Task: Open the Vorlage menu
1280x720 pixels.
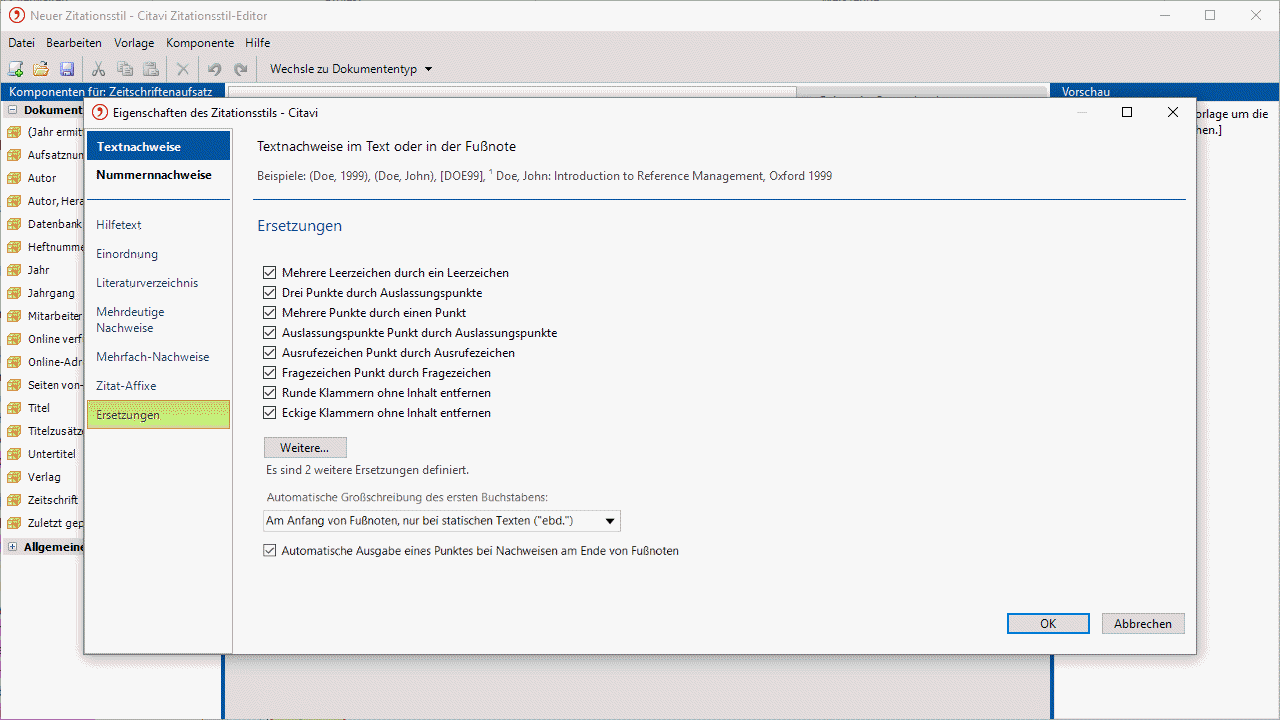Action: (x=134, y=43)
